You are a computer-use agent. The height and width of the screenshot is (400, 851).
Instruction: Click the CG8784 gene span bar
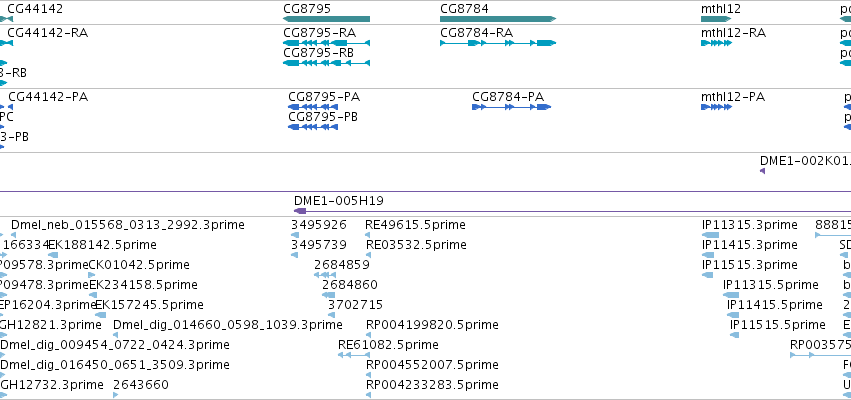pyautogui.click(x=498, y=19)
